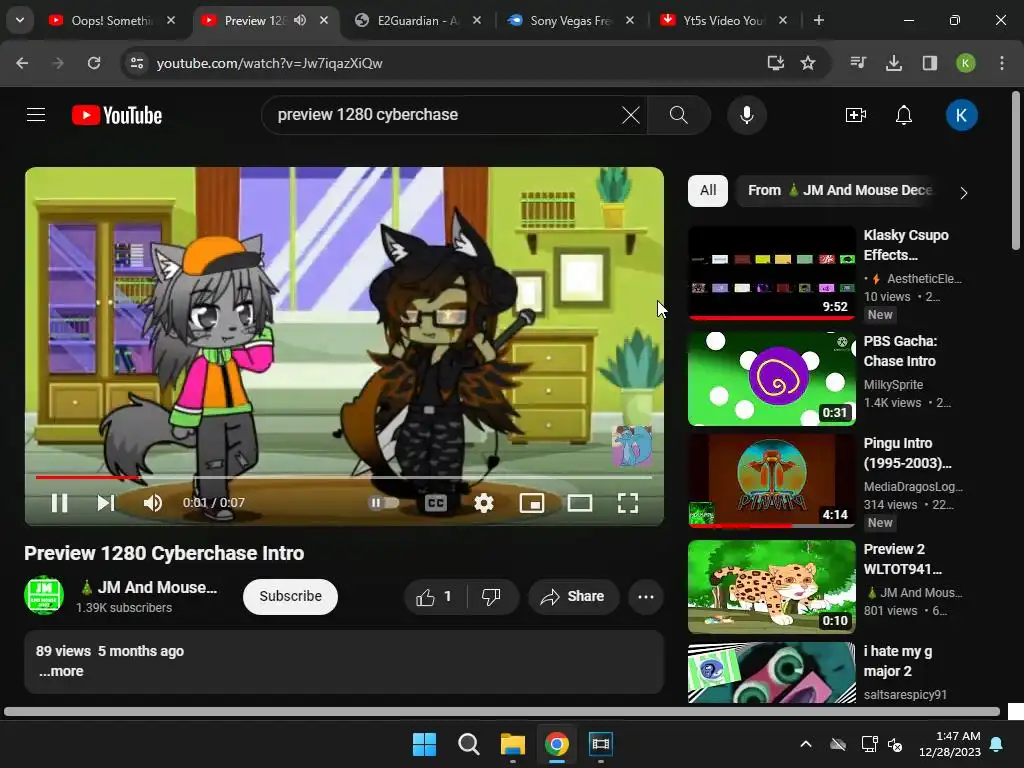Viewport: 1024px width, 768px height.
Task: Dislike the video
Action: pos(491,596)
